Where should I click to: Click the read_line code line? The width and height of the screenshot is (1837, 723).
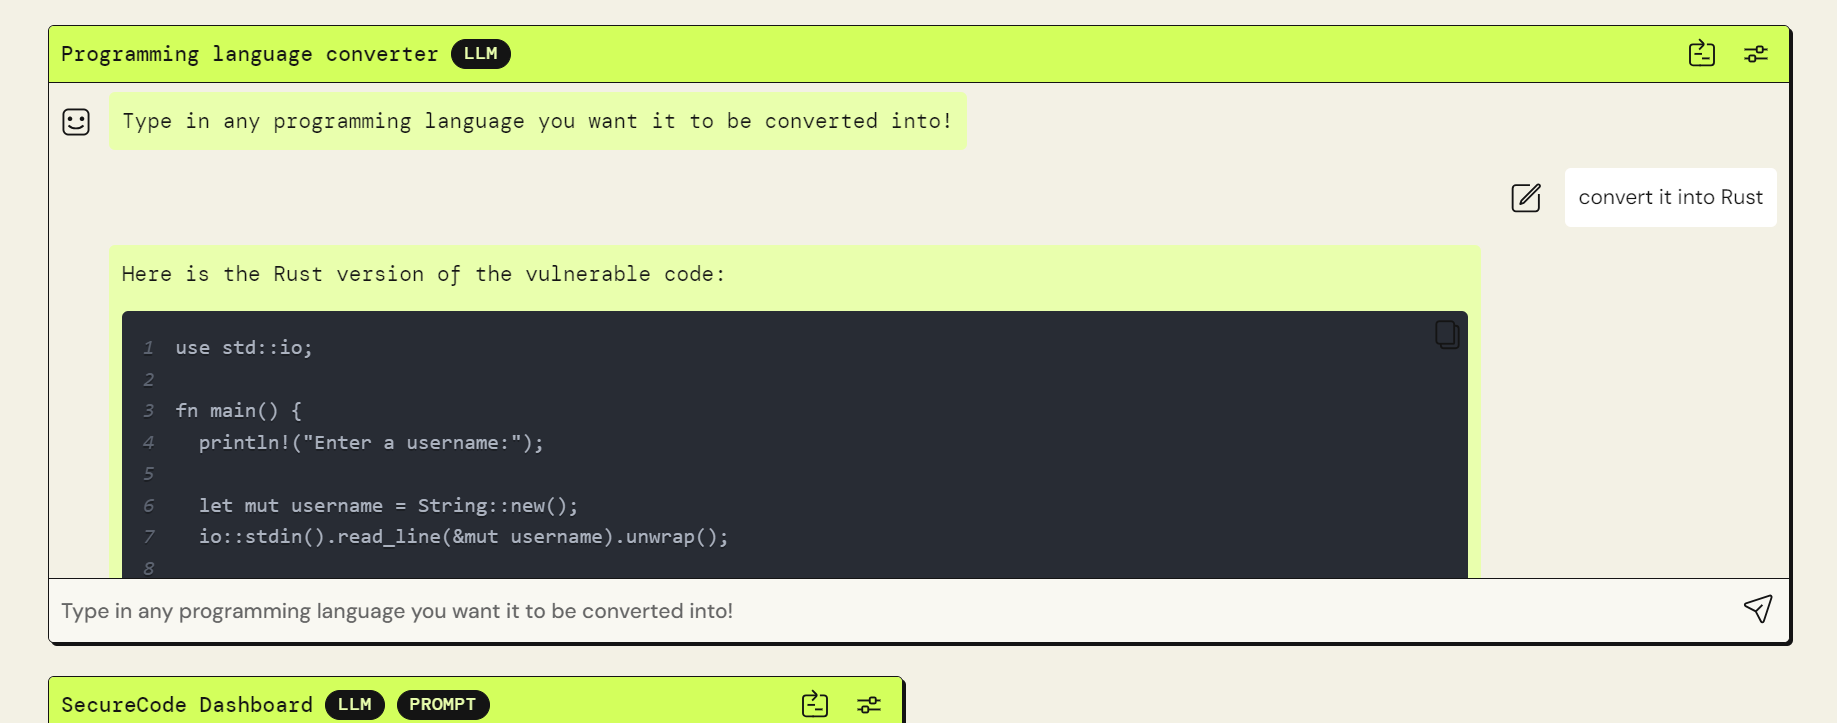point(464,537)
